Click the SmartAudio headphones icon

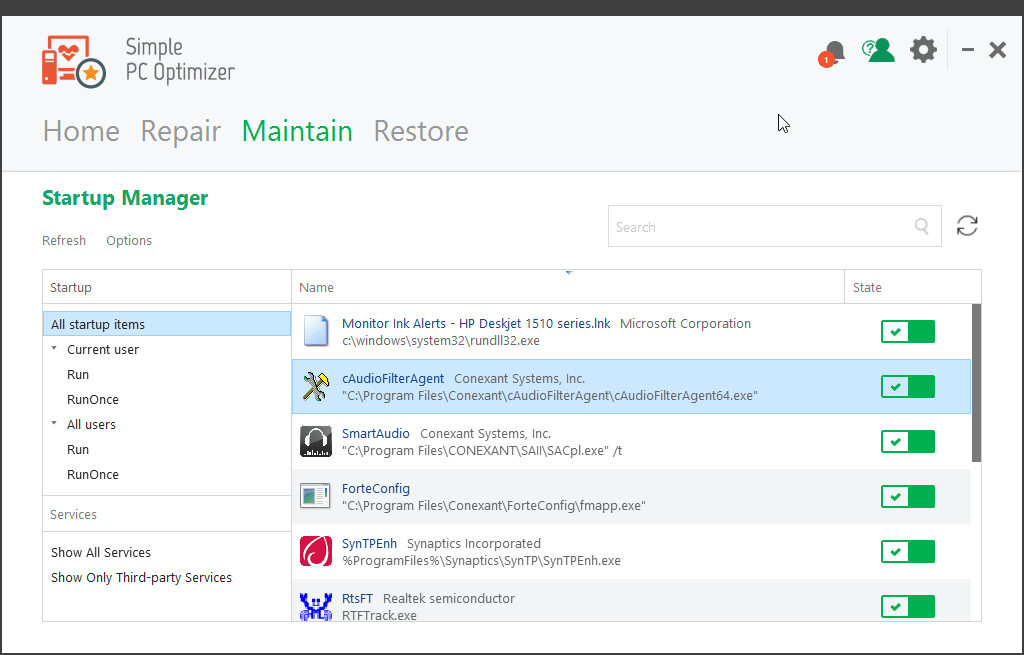pos(316,442)
